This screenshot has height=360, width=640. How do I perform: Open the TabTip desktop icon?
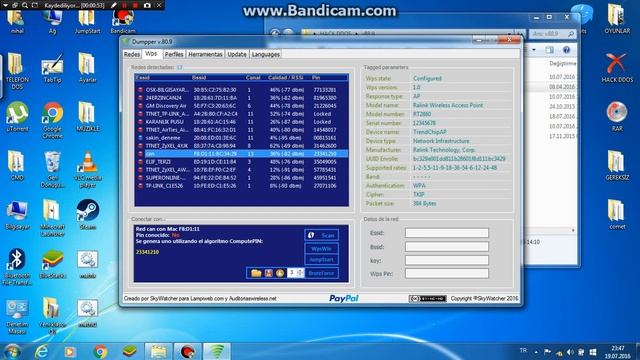pyautogui.click(x=53, y=68)
